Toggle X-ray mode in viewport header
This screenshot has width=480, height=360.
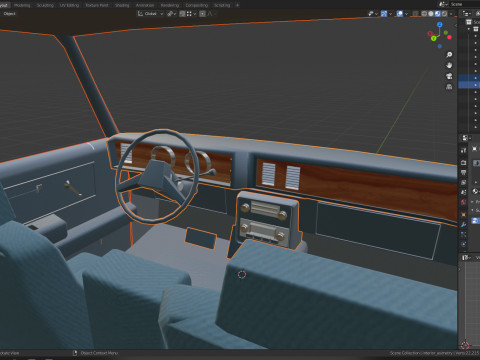tap(415, 14)
